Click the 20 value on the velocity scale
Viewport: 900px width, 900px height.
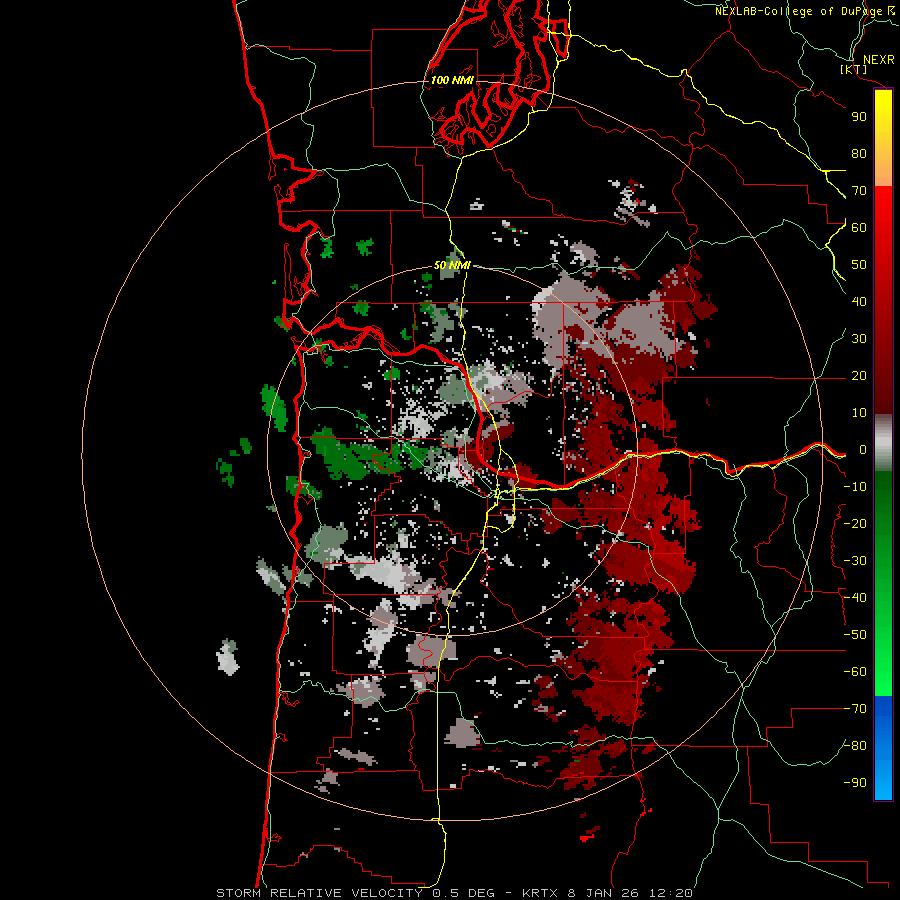click(x=859, y=375)
